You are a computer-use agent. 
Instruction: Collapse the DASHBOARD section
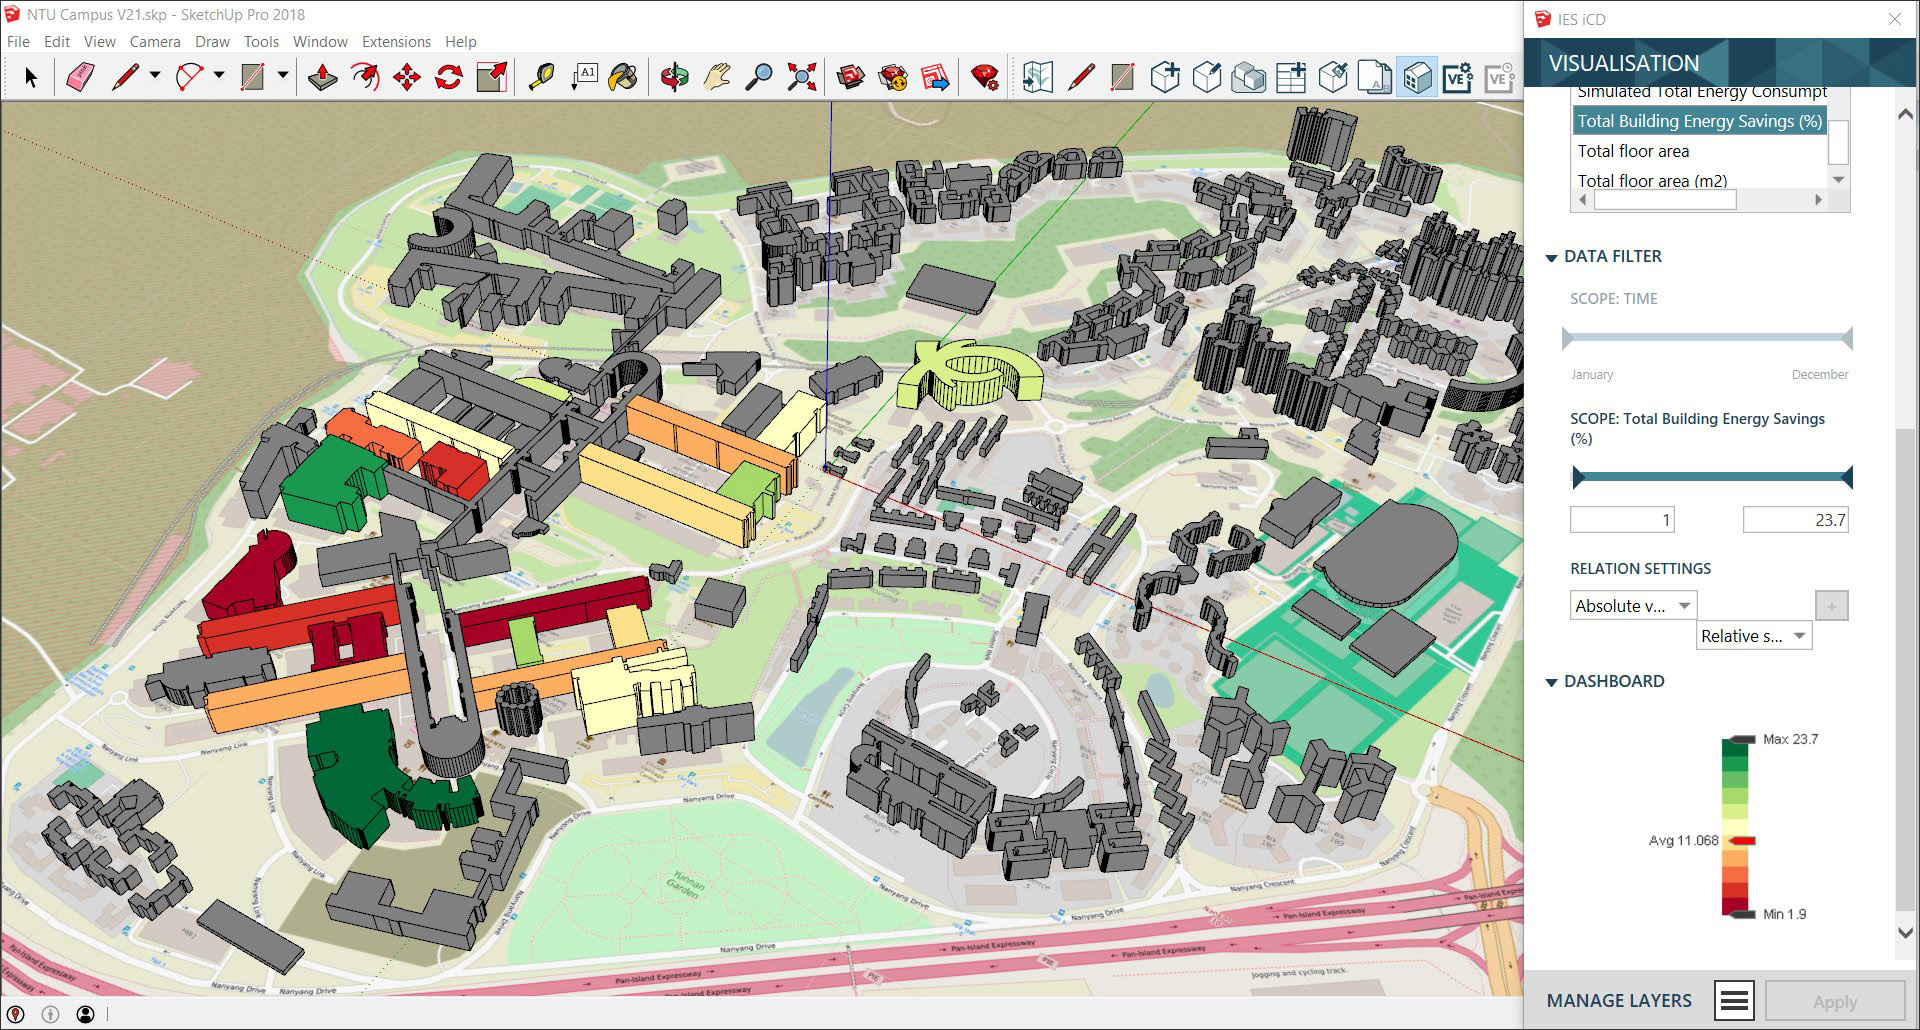click(x=1551, y=682)
